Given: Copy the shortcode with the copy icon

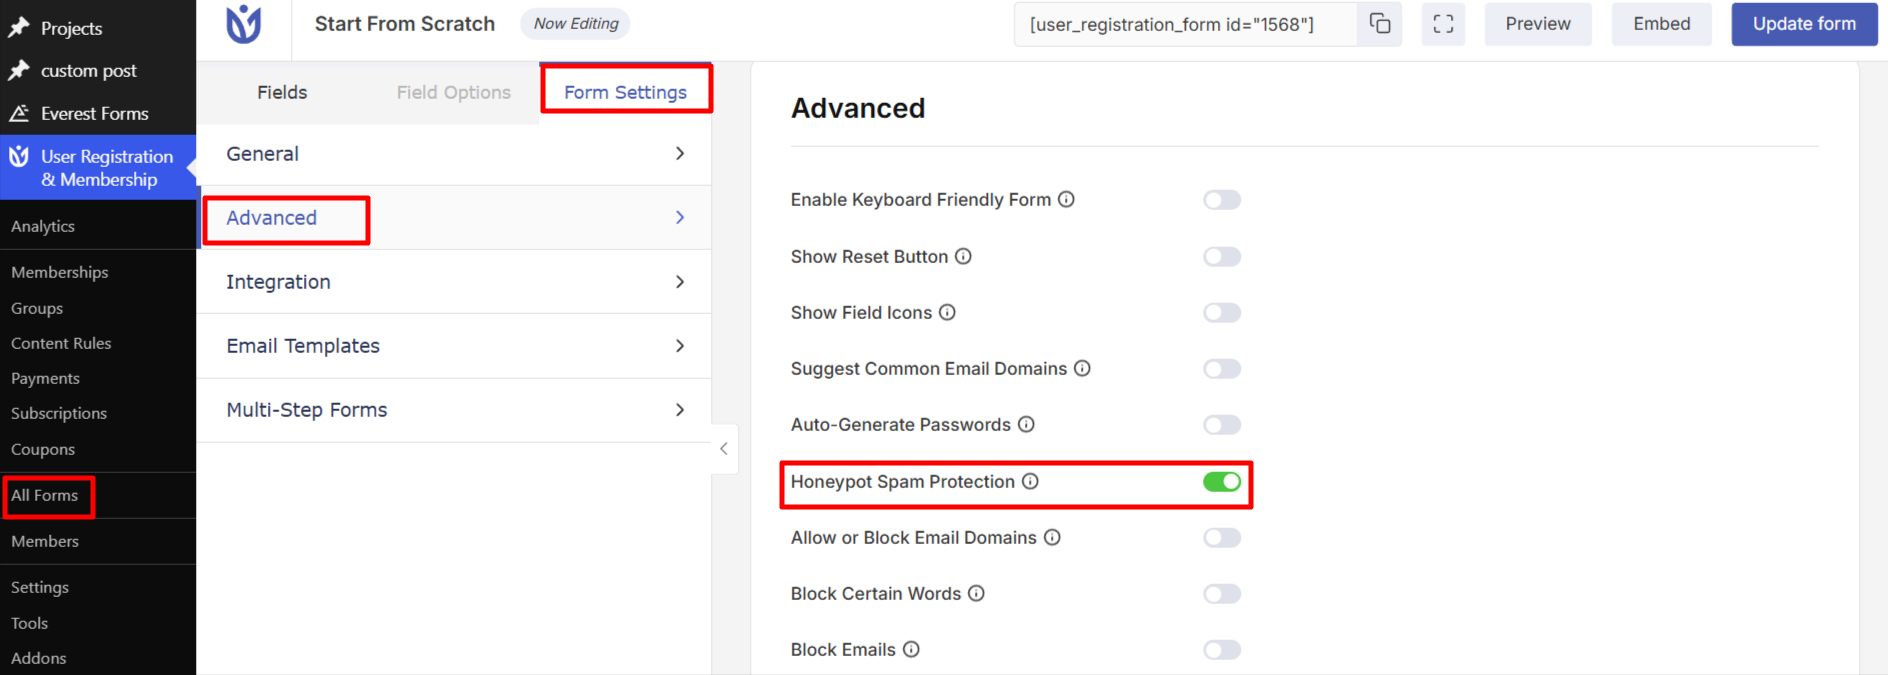Looking at the screenshot, I should point(1380,24).
